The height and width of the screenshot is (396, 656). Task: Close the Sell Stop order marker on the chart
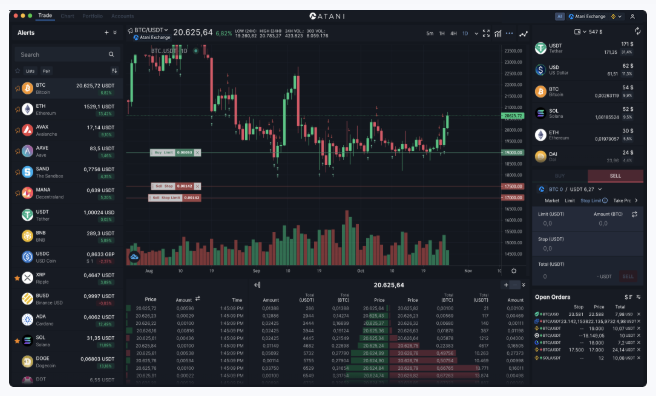coord(197,186)
